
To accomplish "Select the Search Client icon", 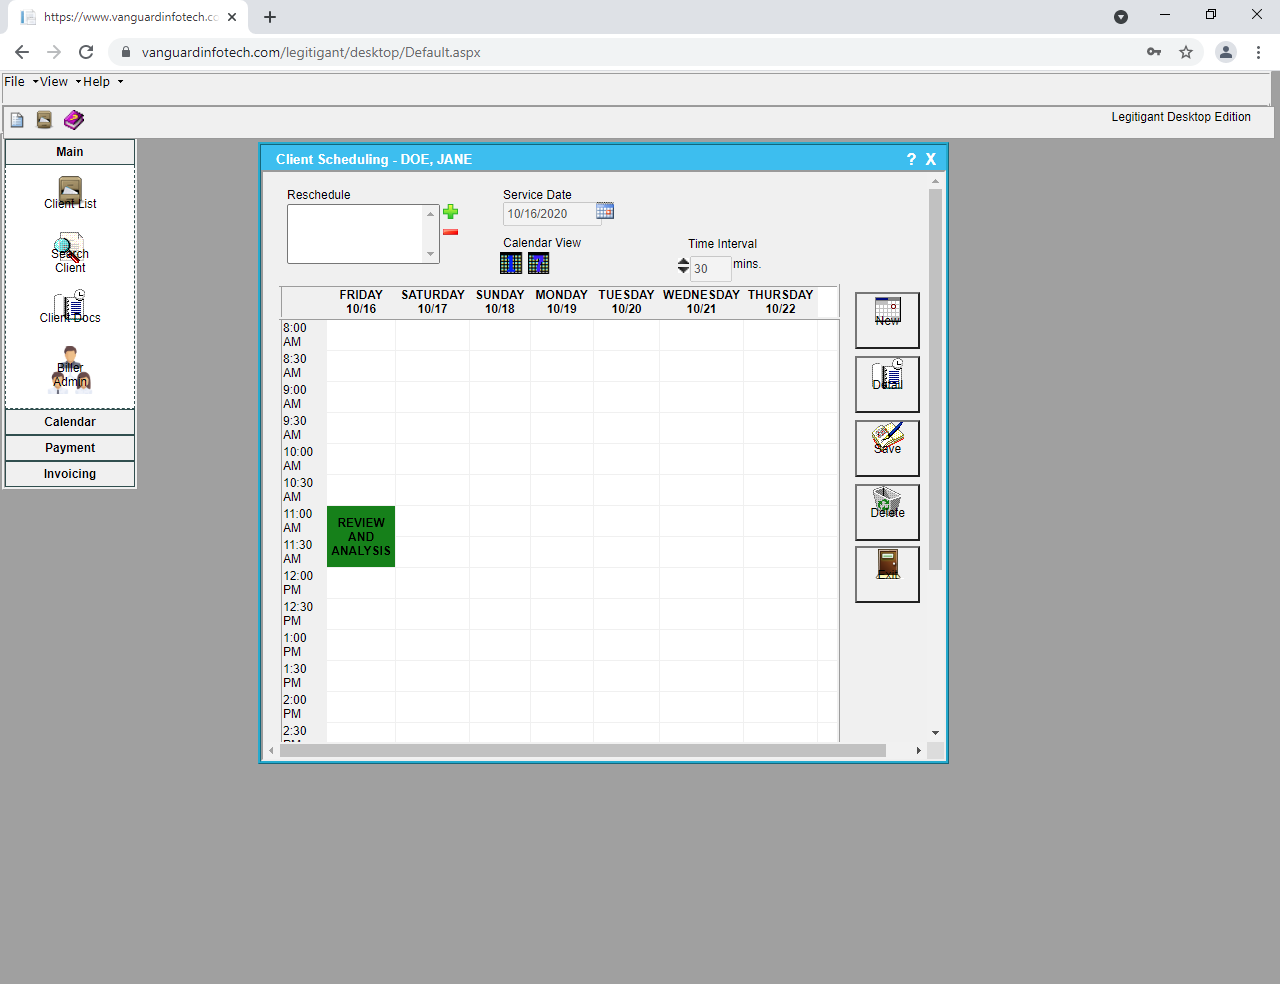I will pos(69,247).
